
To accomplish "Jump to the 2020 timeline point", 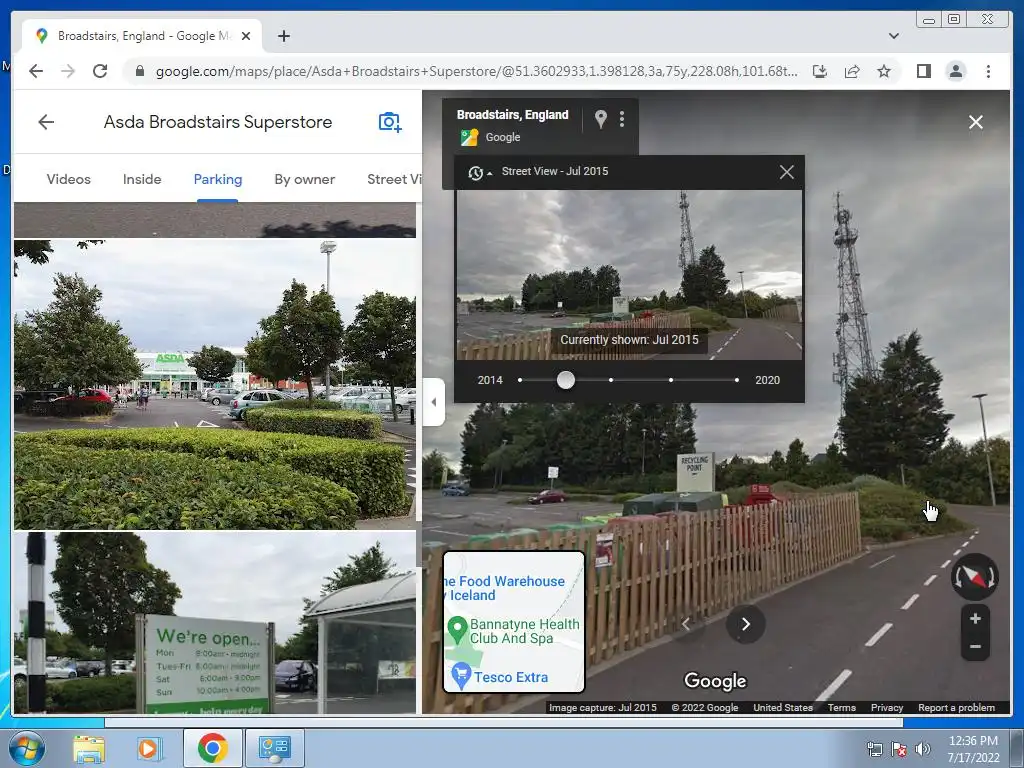I will pyautogui.click(x=737, y=380).
